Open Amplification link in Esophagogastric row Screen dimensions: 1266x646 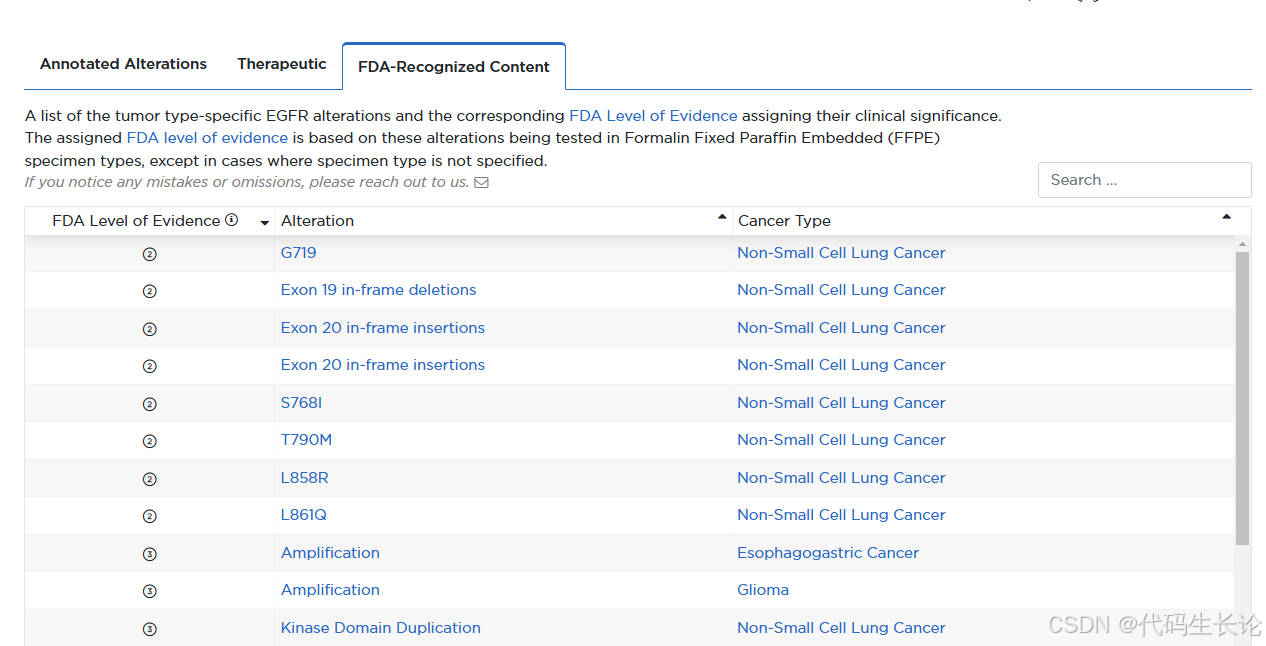(330, 553)
